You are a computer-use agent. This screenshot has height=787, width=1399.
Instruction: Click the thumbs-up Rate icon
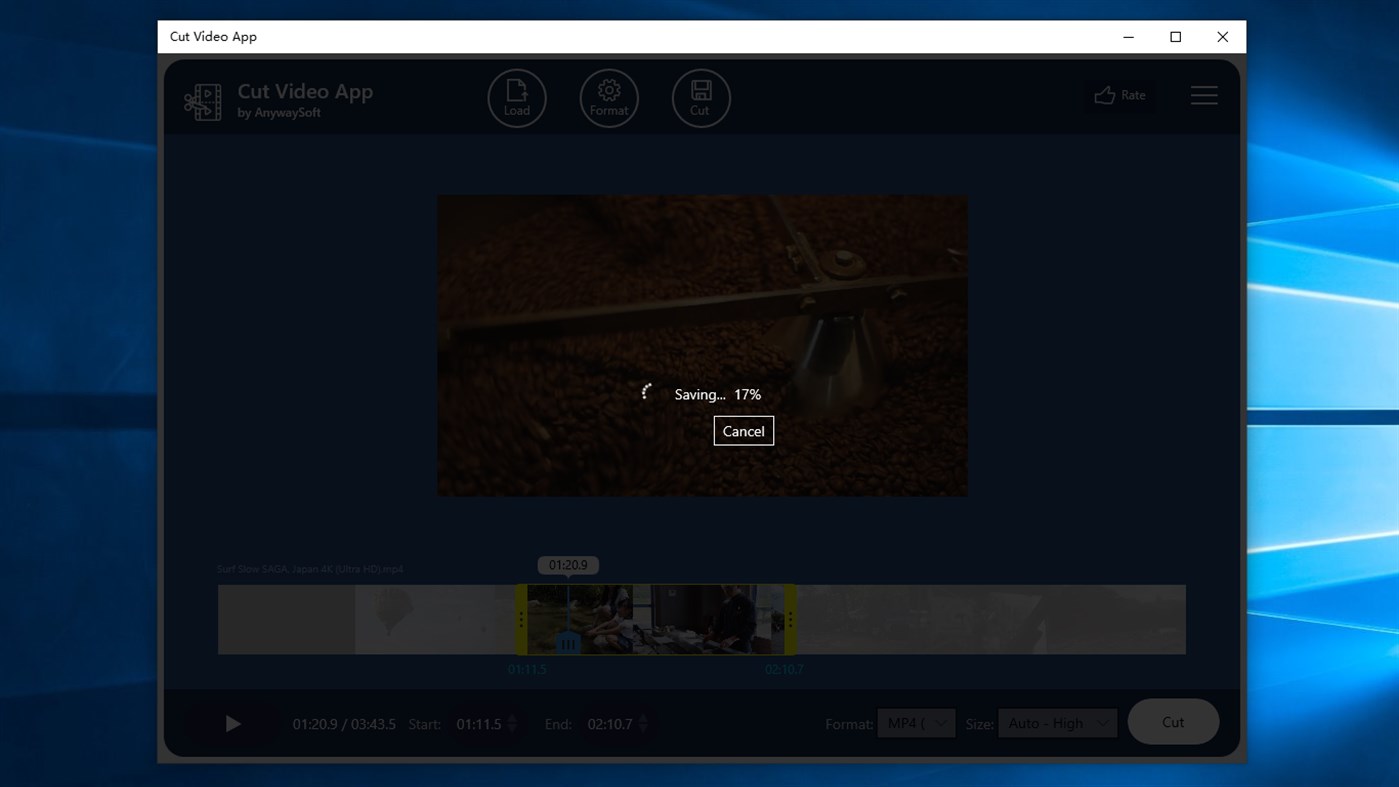click(x=1104, y=94)
